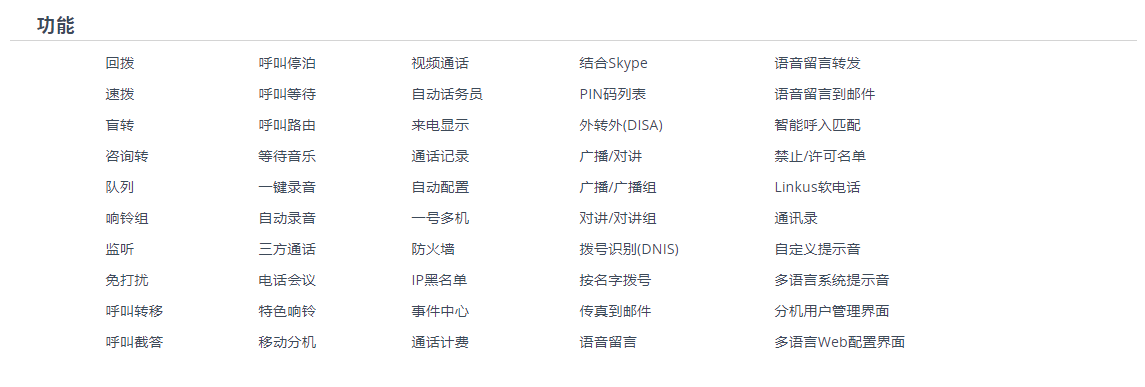Open the 结合Skype item
Image resolution: width=1145 pixels, height=387 pixels.
click(x=613, y=64)
